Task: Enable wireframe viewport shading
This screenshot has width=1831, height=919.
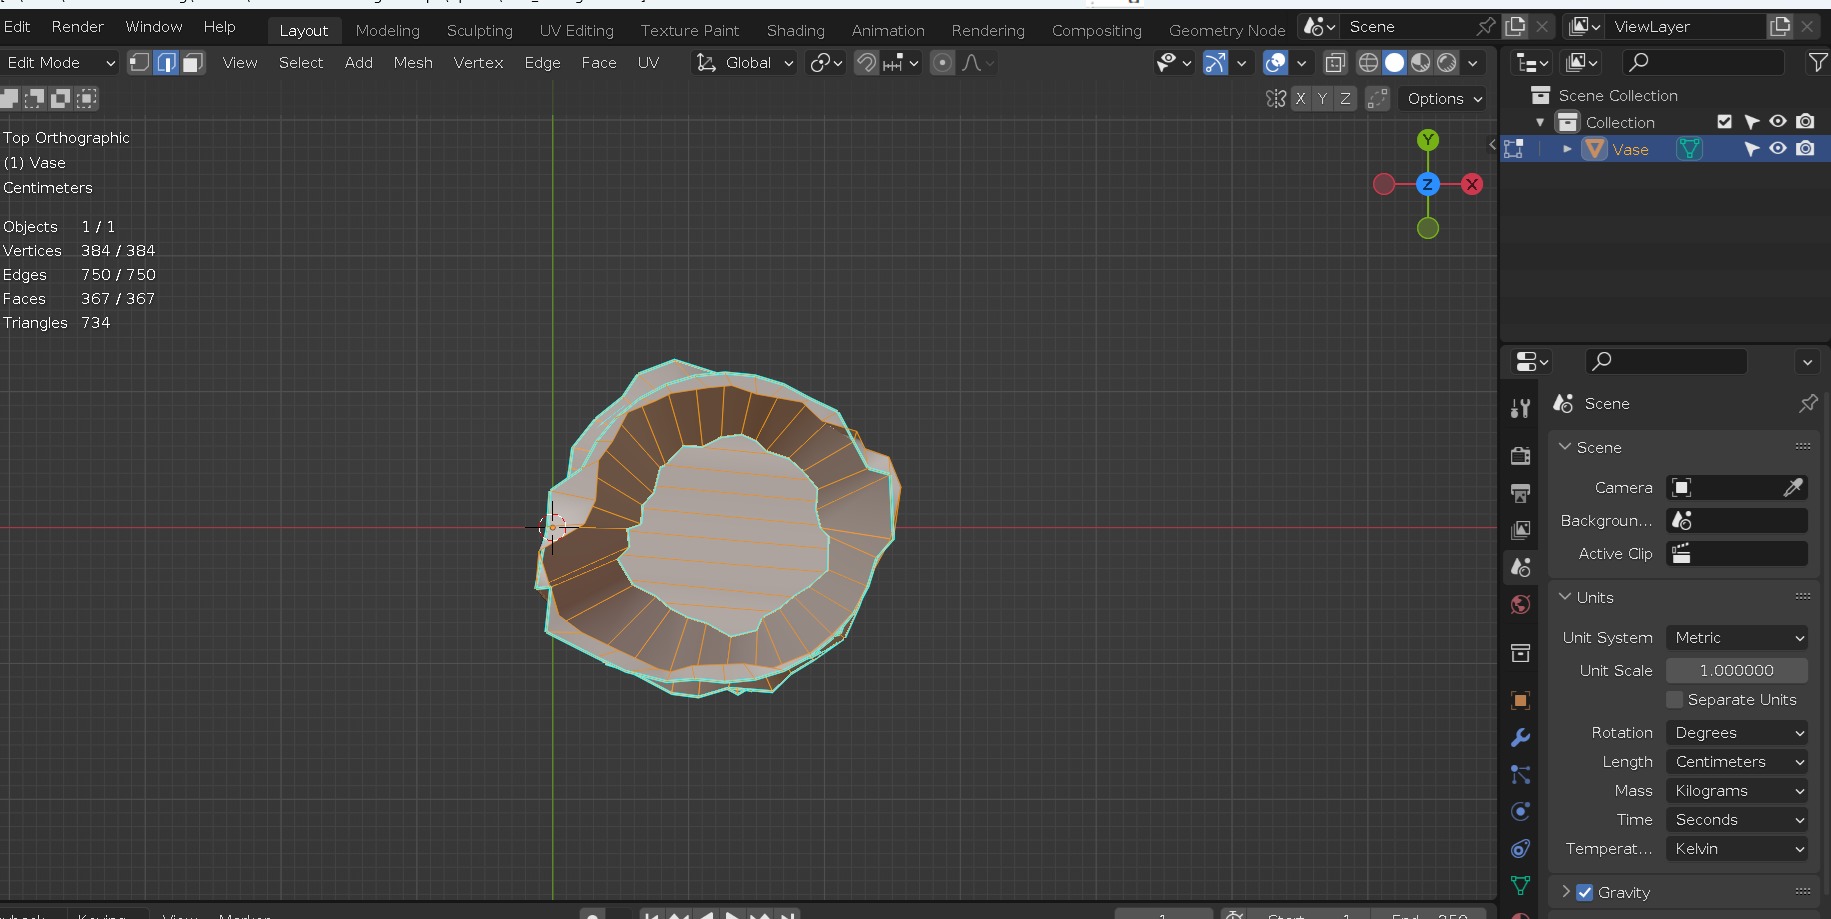Action: click(1368, 63)
